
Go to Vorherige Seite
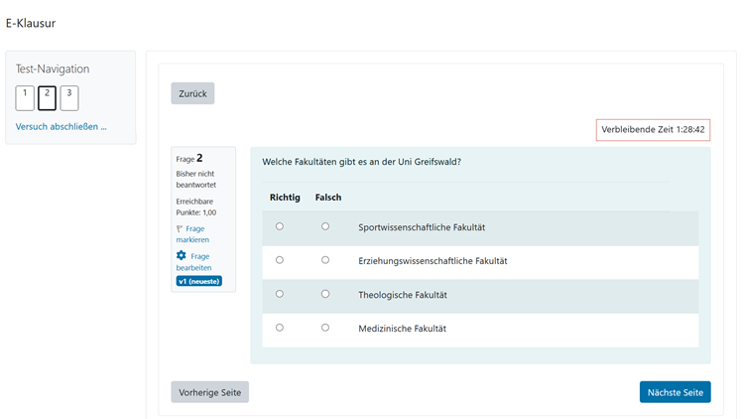coord(210,392)
